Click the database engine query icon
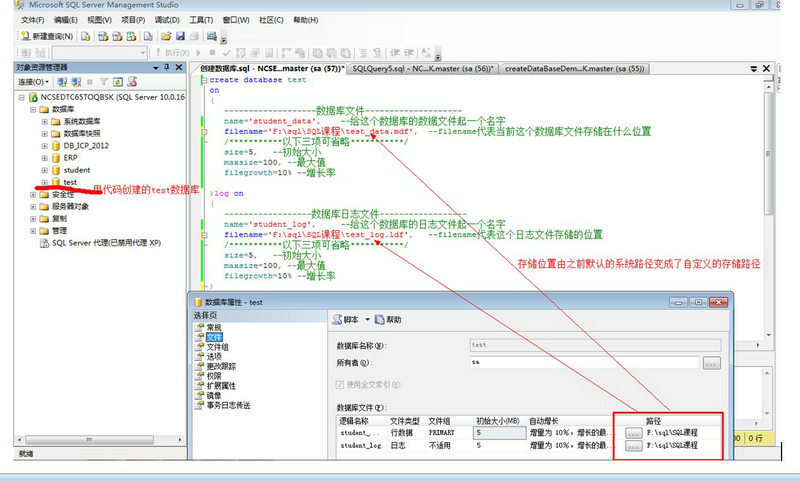 pos(86,36)
